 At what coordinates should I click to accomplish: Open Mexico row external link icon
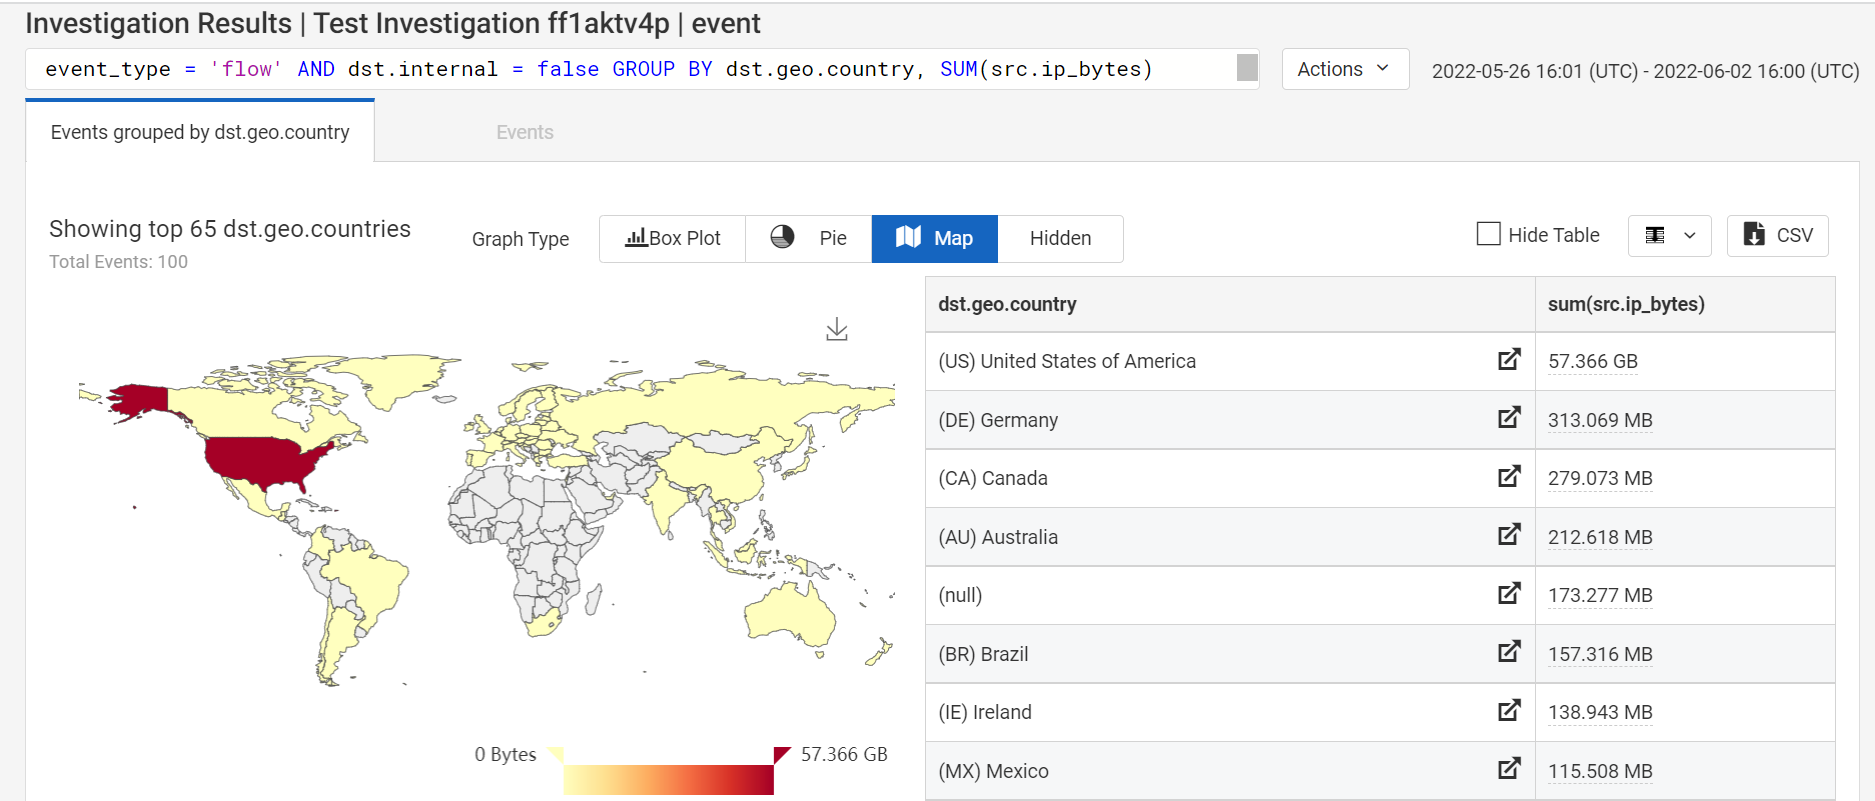[1509, 768]
